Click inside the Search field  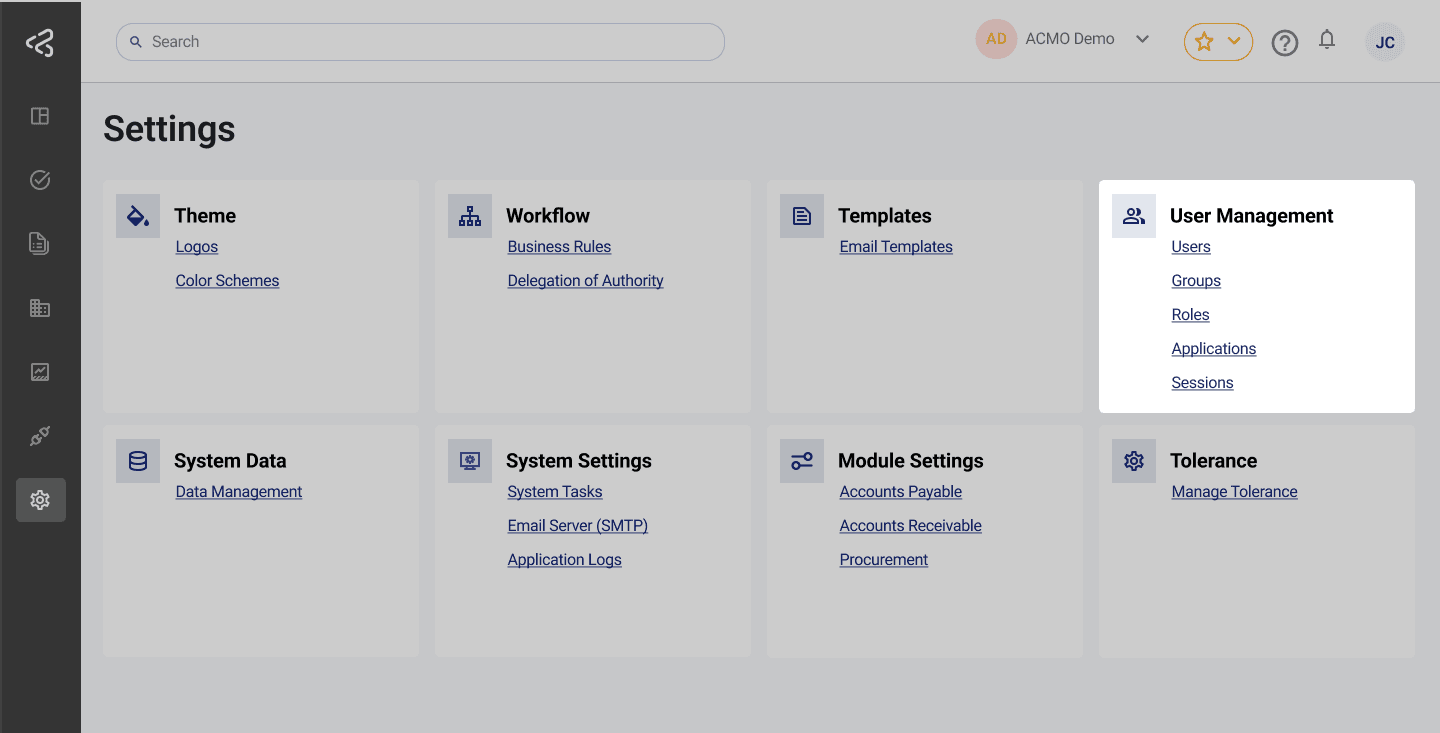(420, 42)
